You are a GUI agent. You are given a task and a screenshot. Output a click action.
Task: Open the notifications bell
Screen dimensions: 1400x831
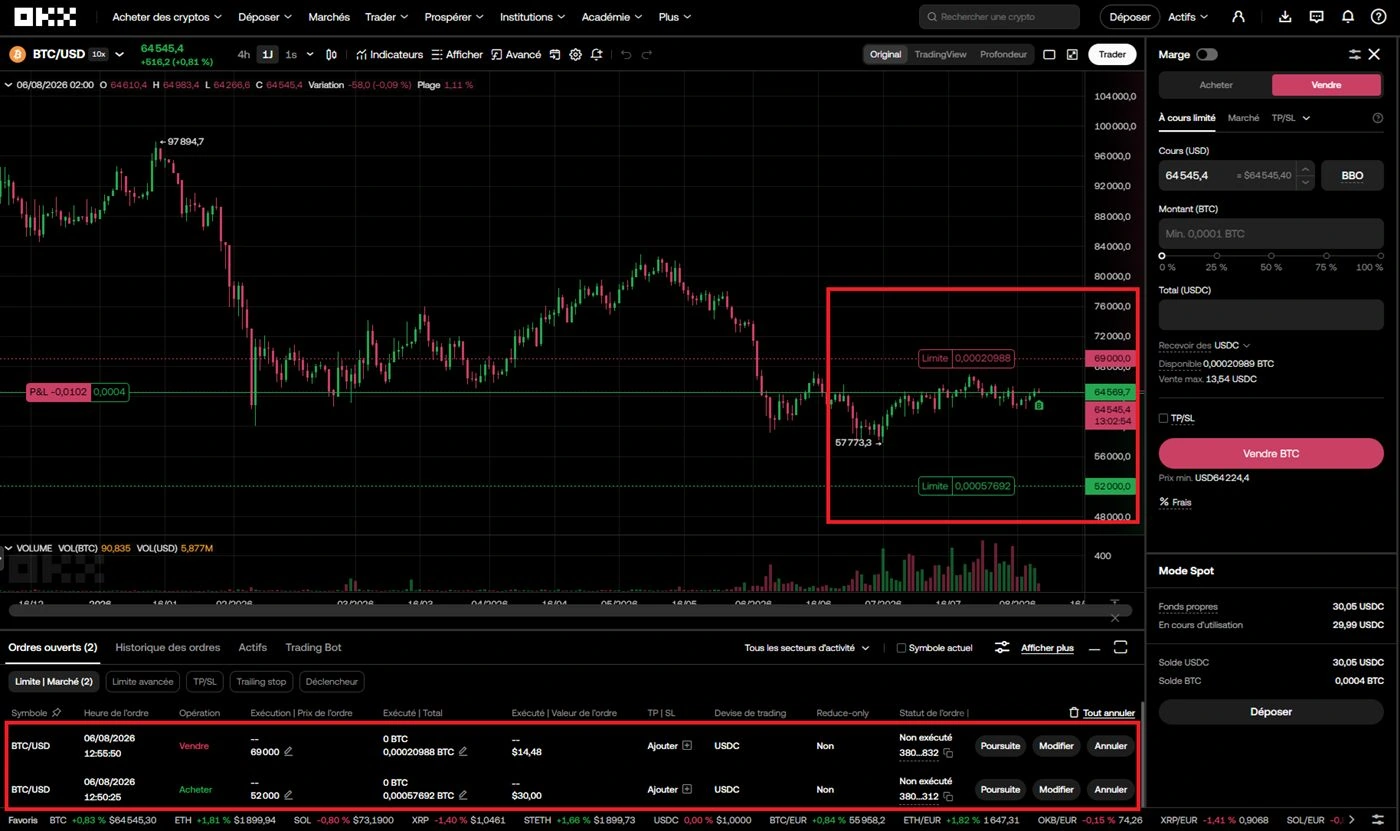(1348, 17)
